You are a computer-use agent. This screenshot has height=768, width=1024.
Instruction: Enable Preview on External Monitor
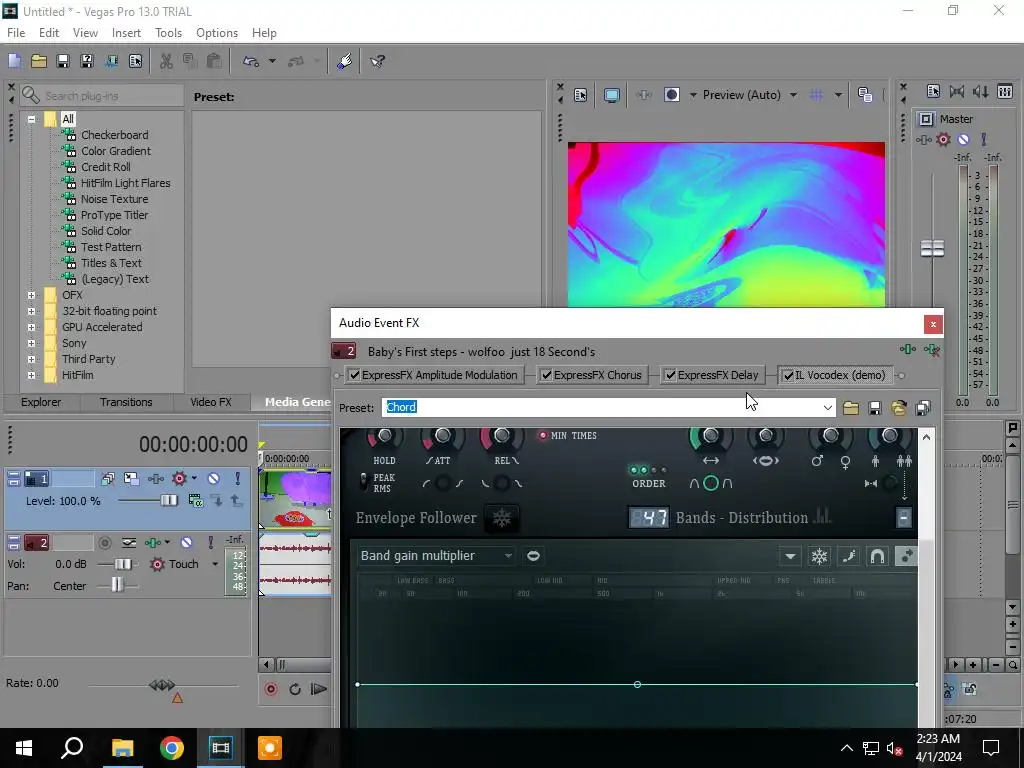coord(612,95)
